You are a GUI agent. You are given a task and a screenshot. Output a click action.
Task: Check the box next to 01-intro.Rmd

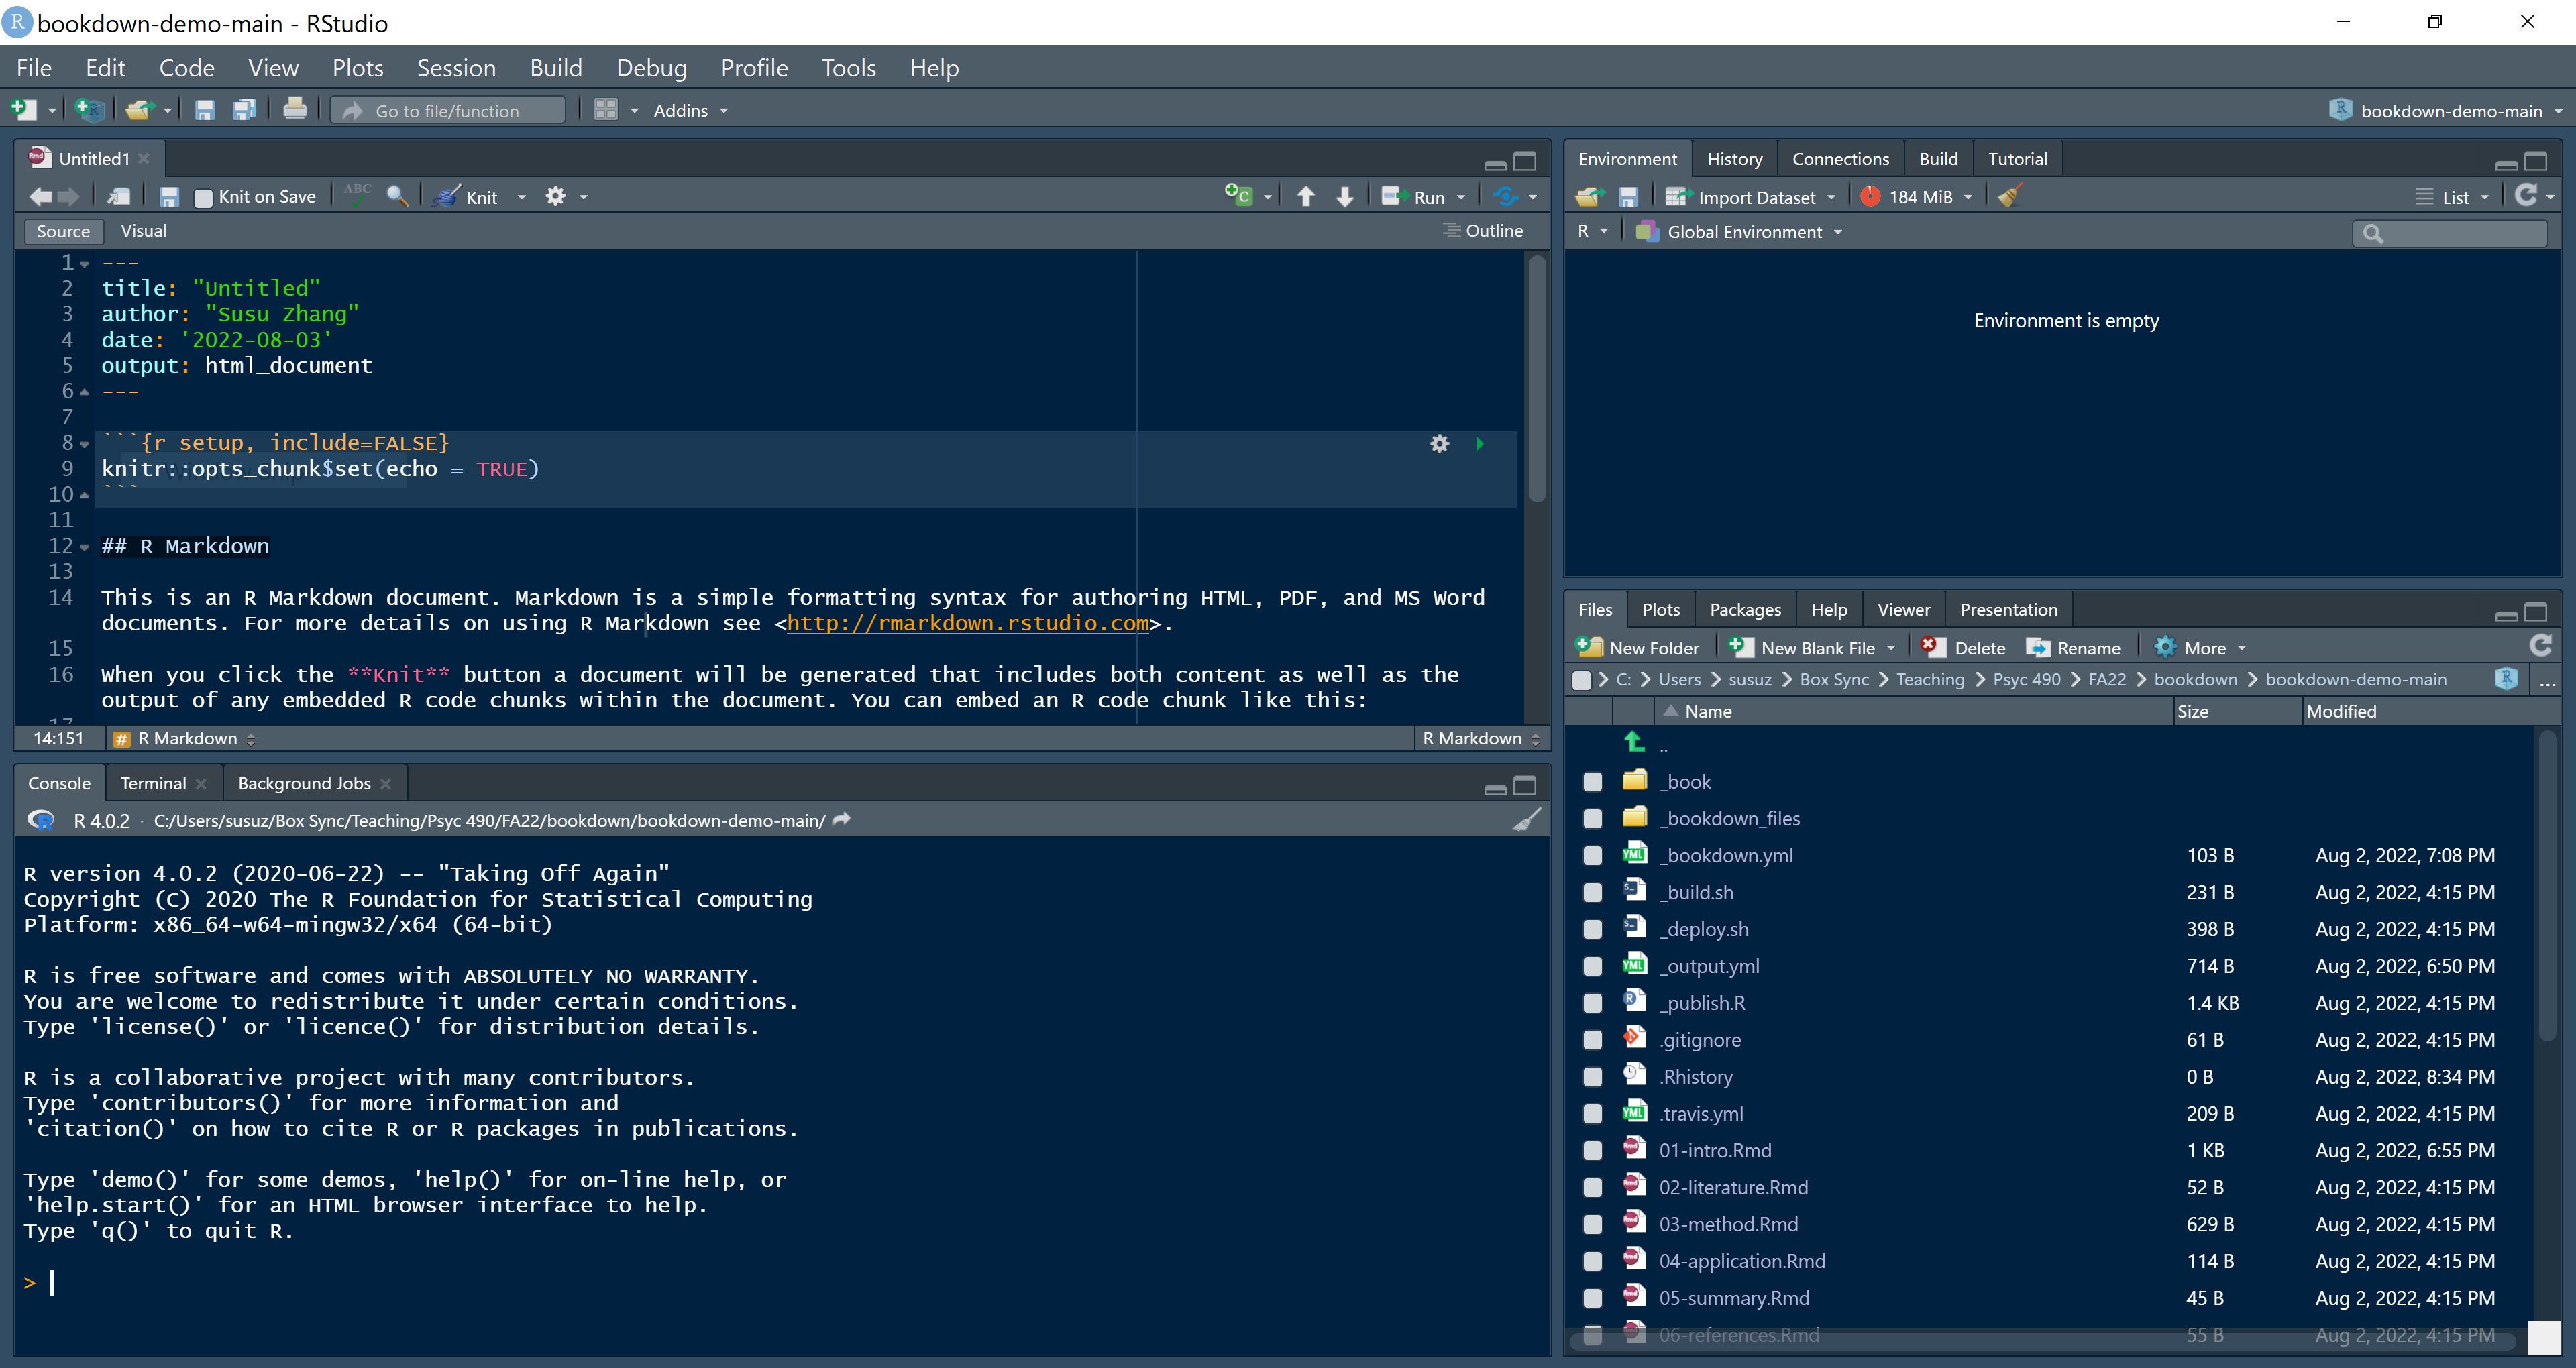(x=1592, y=1151)
